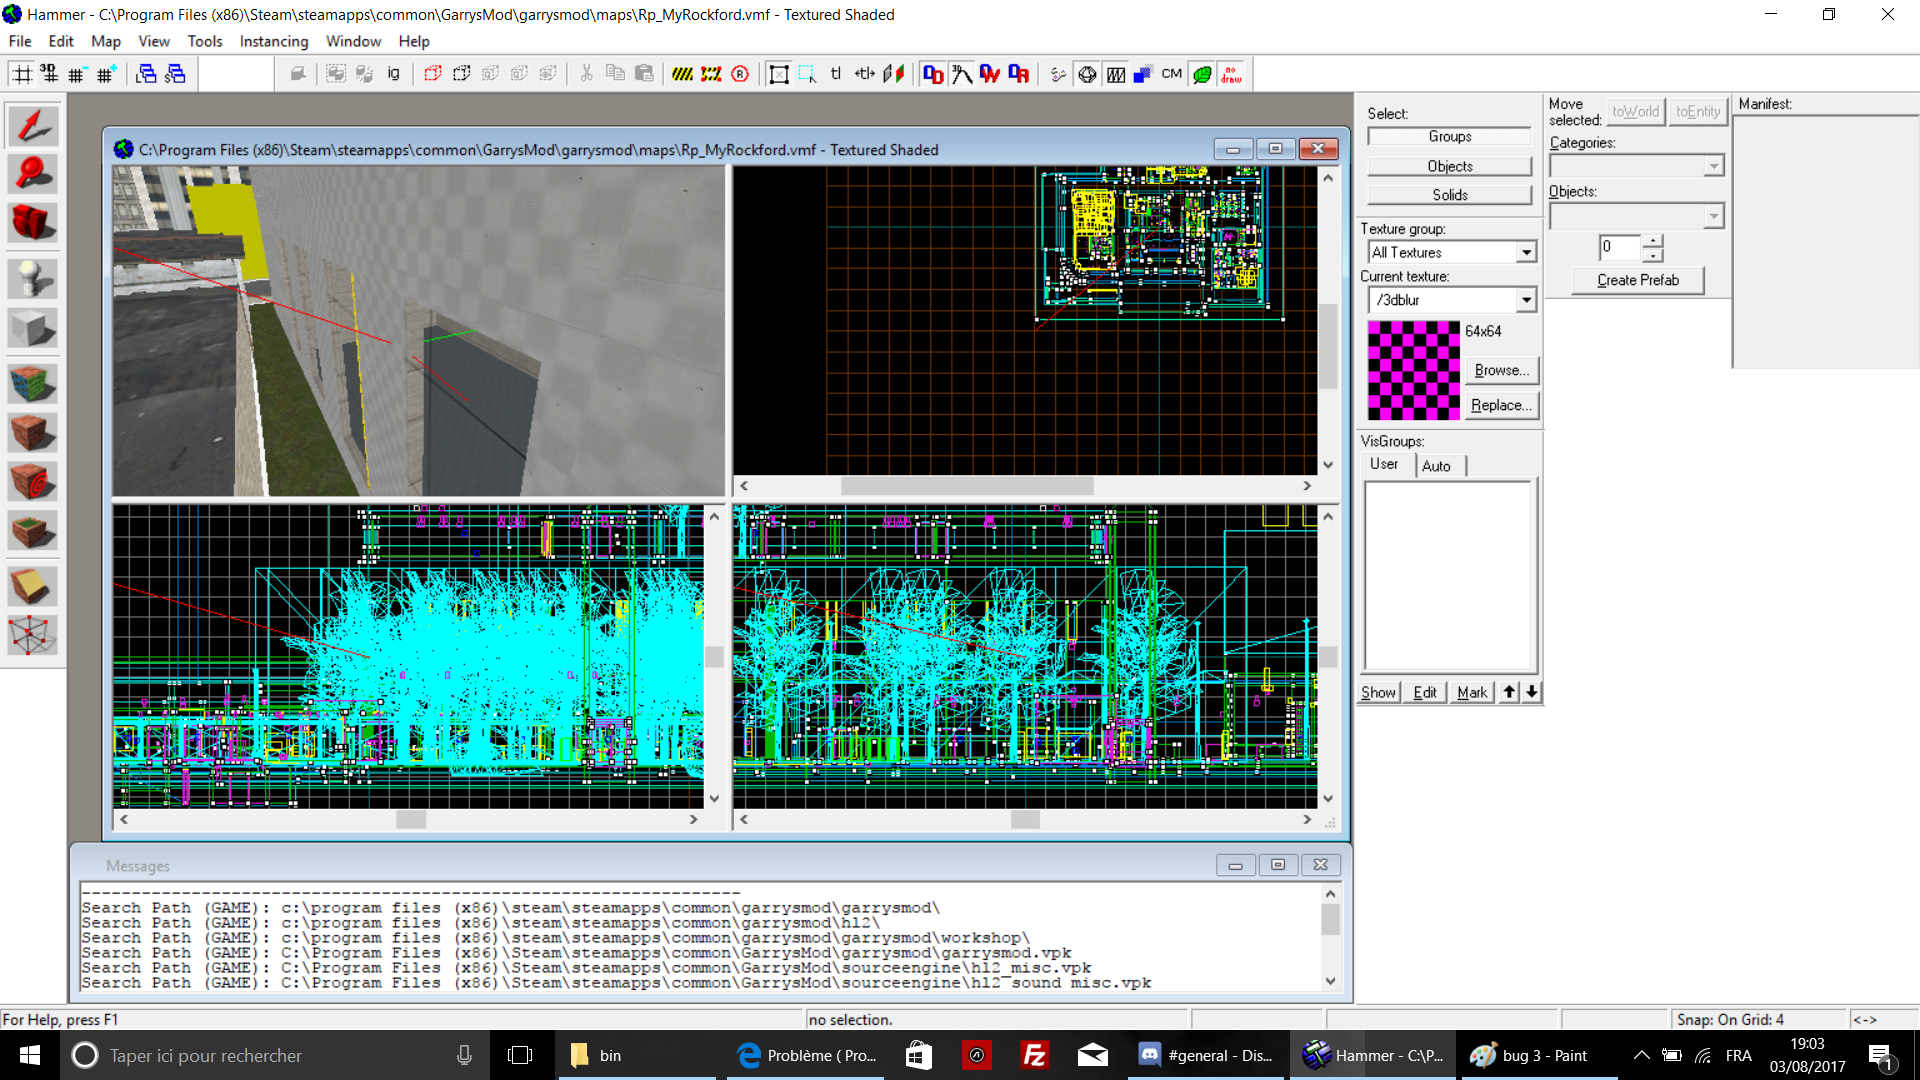Image resolution: width=1920 pixels, height=1080 pixels.
Task: Click the Copy icon in toolbar
Action: point(615,74)
